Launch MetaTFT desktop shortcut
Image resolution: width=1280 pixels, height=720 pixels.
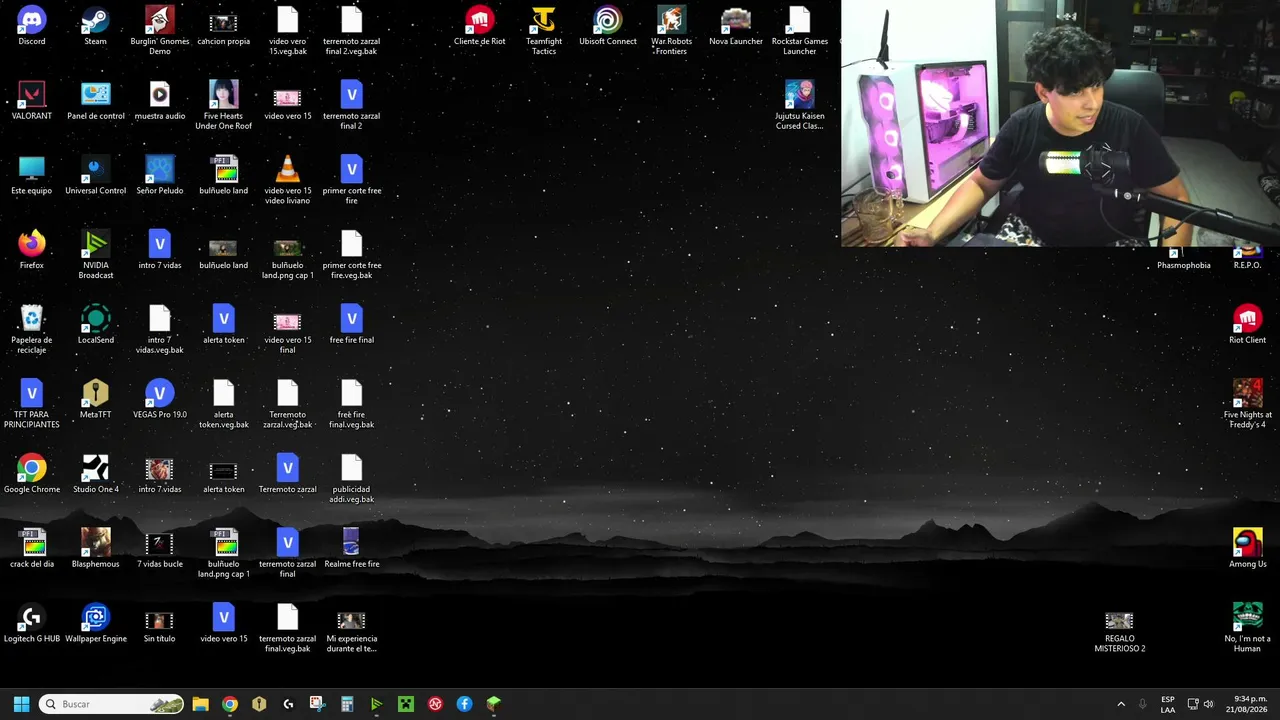[x=95, y=400]
